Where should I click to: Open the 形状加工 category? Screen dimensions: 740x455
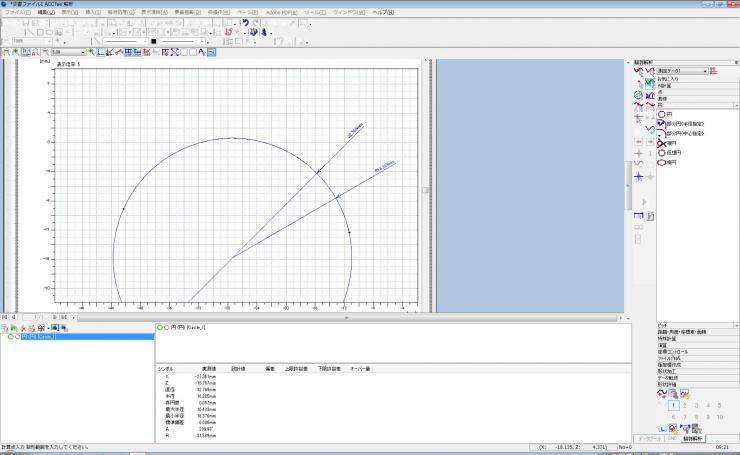click(698, 371)
